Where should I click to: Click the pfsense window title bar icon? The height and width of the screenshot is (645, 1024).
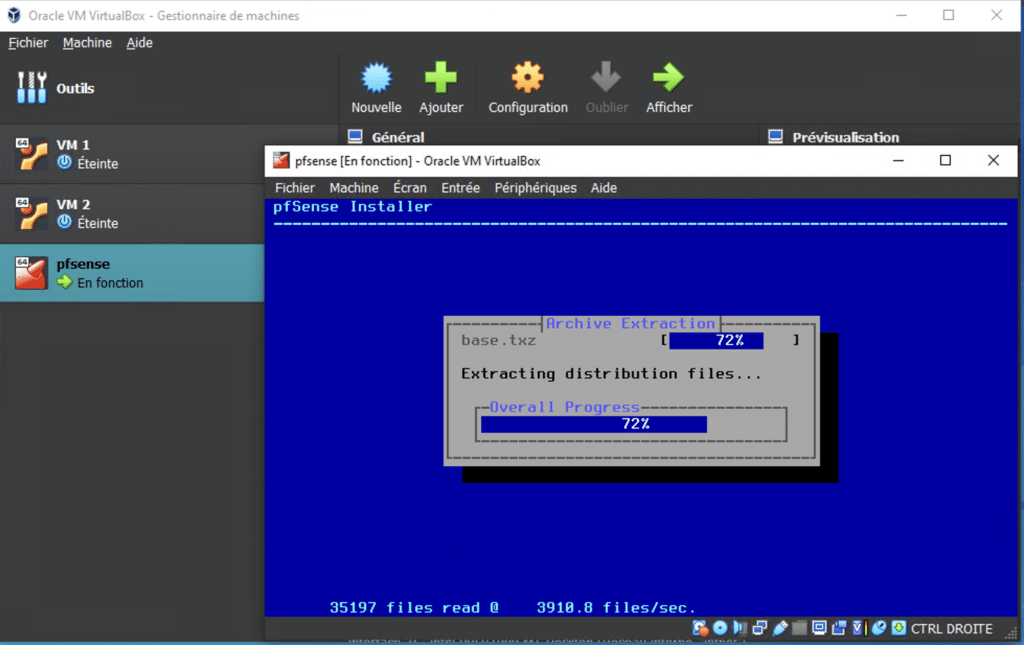(281, 161)
